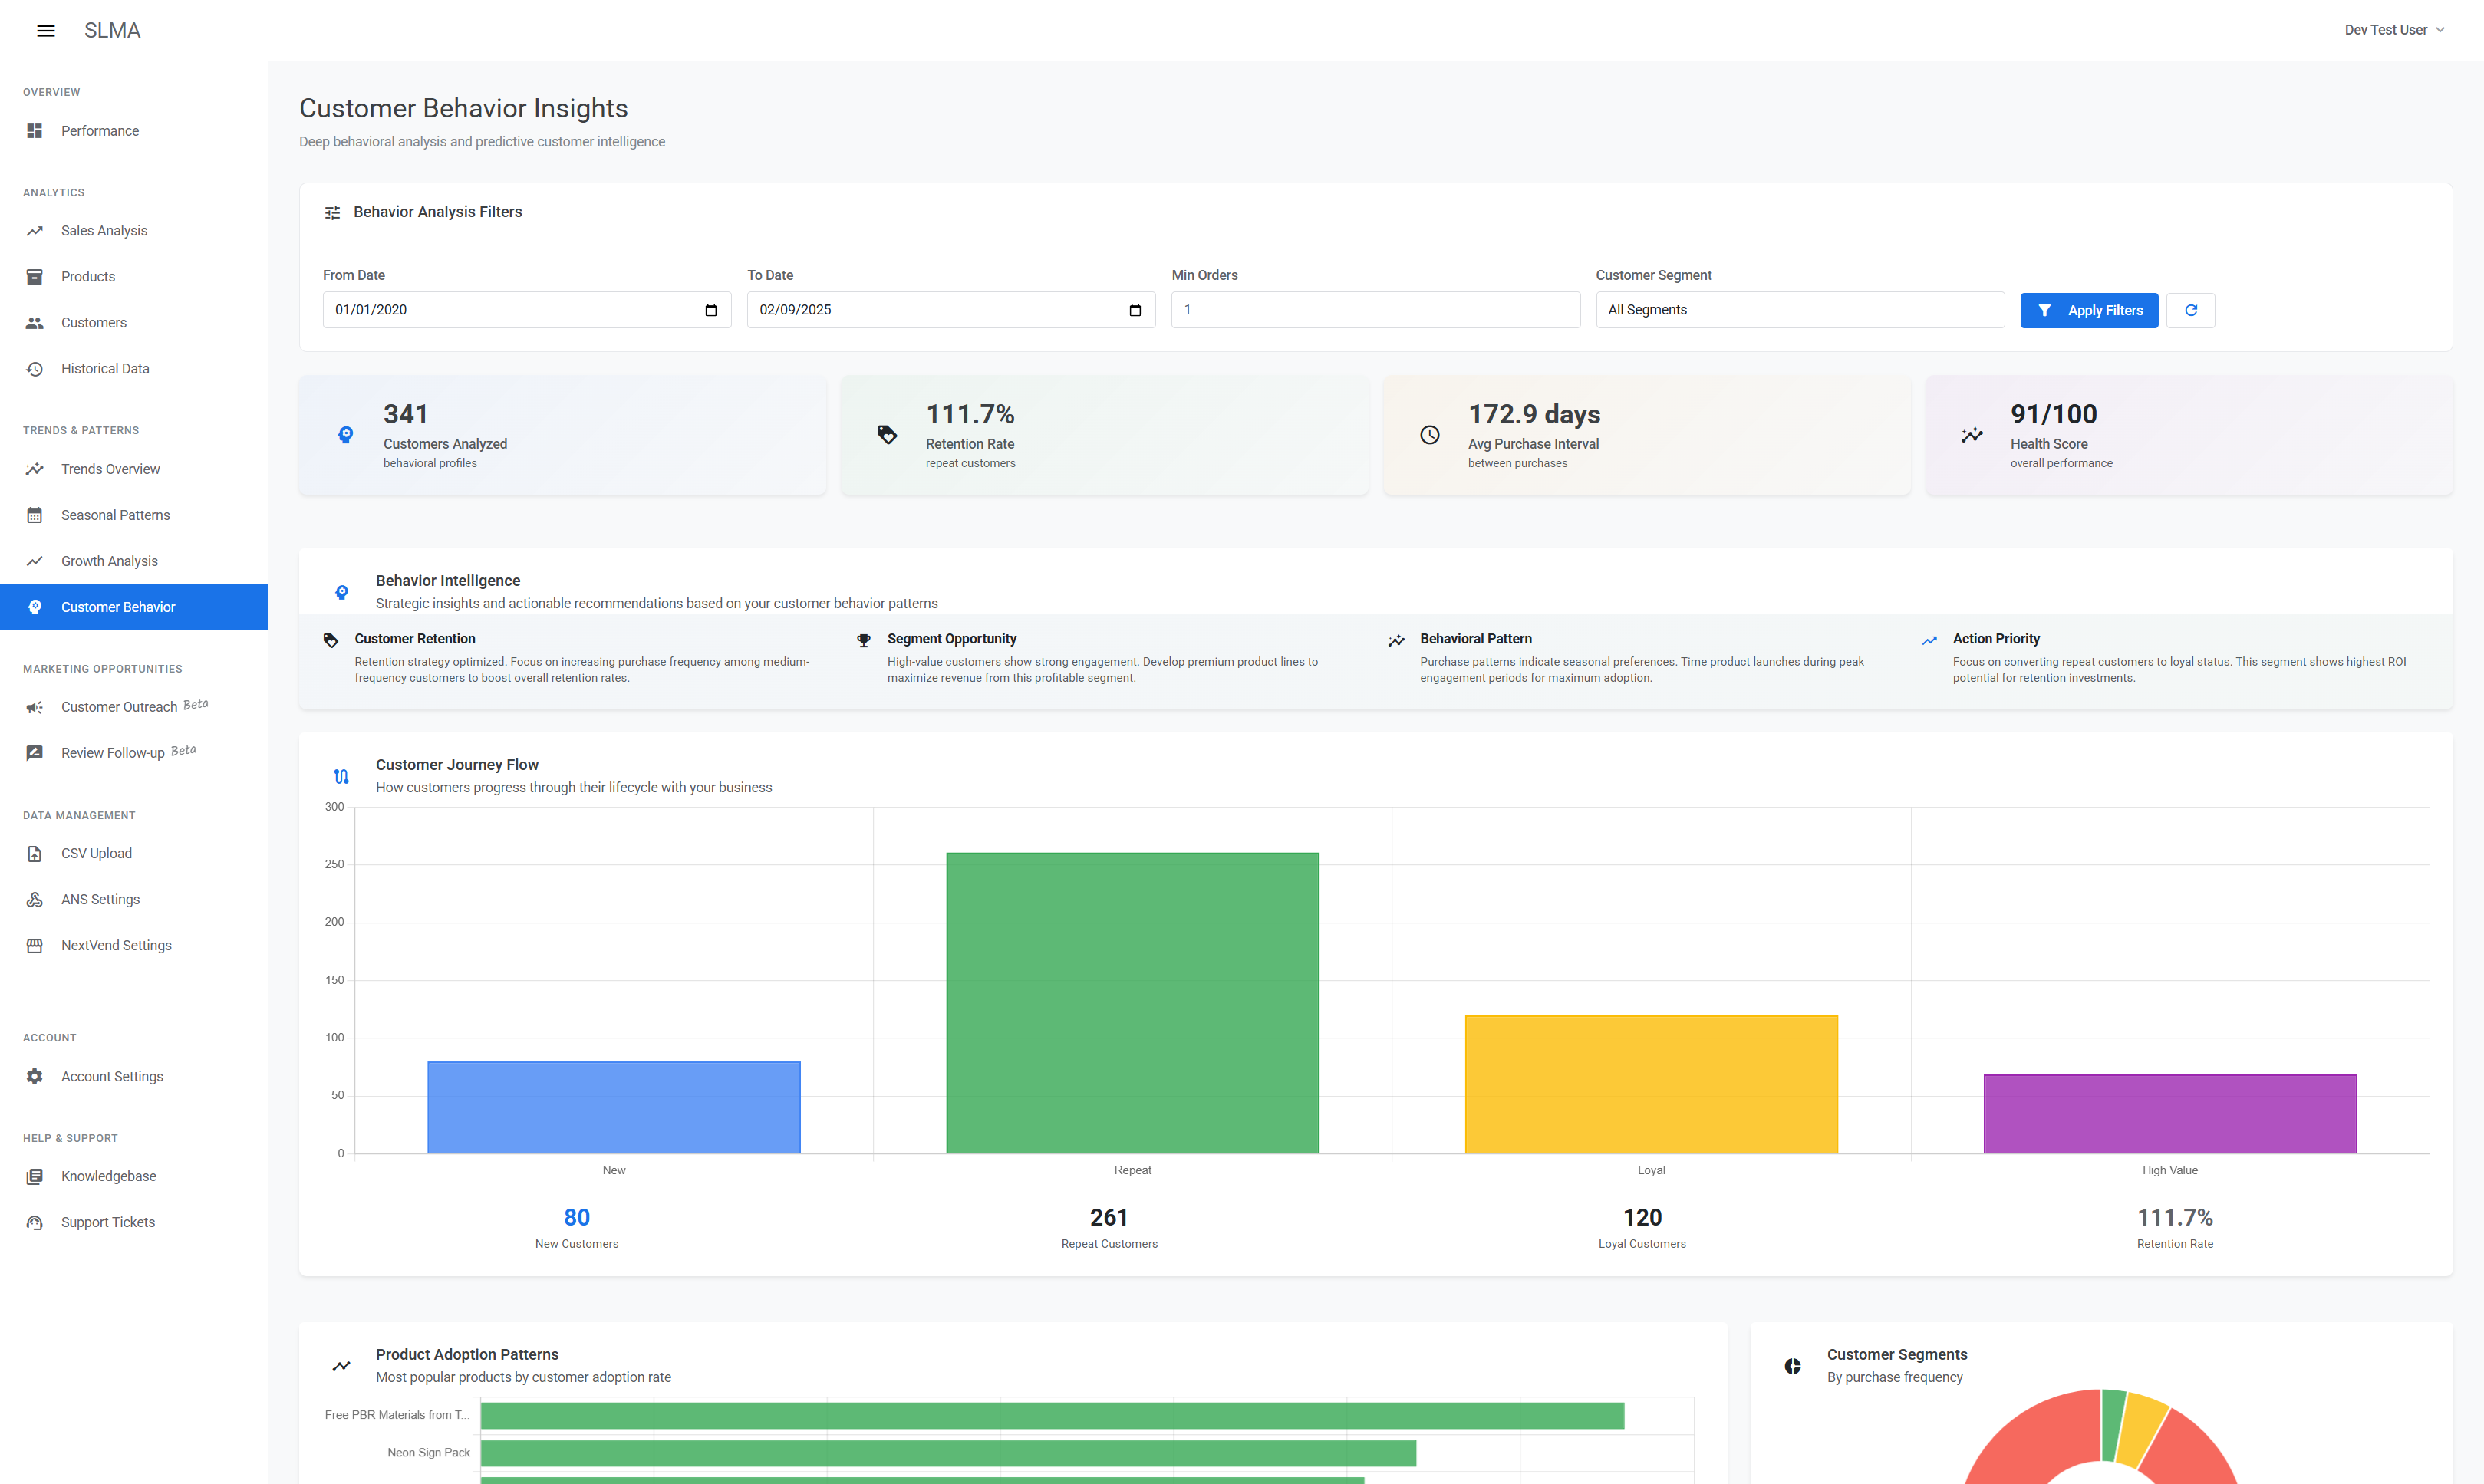Click the Retention Rate tag icon
The image size is (2484, 1484).
887,435
